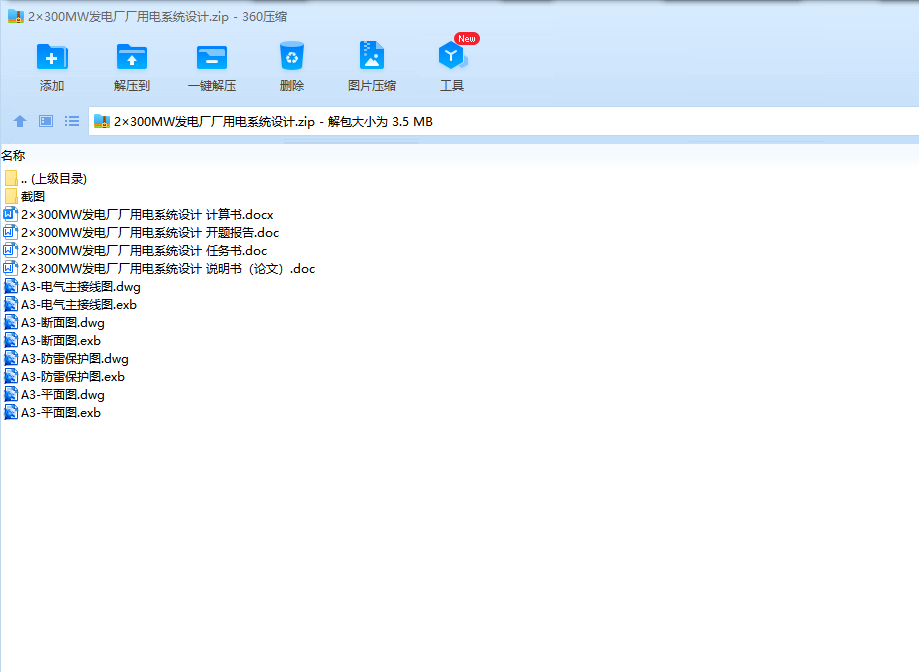This screenshot has height=672, width=919.
Task: Select file name A3-防雷保护图.exb
Action: click(73, 377)
